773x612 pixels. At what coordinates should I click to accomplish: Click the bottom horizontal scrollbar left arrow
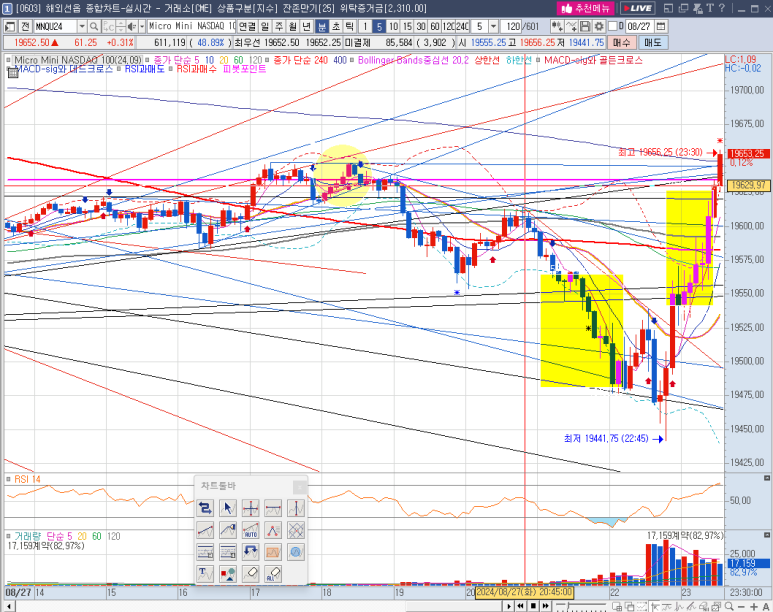click(x=8, y=606)
